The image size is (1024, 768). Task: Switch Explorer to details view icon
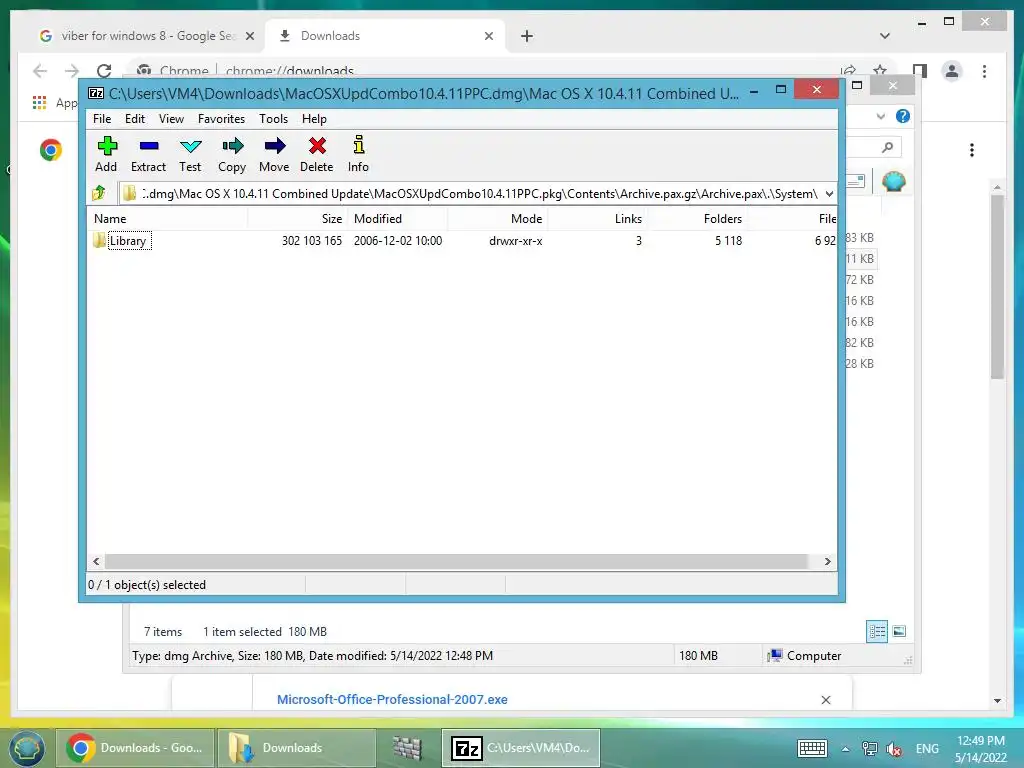coord(877,632)
